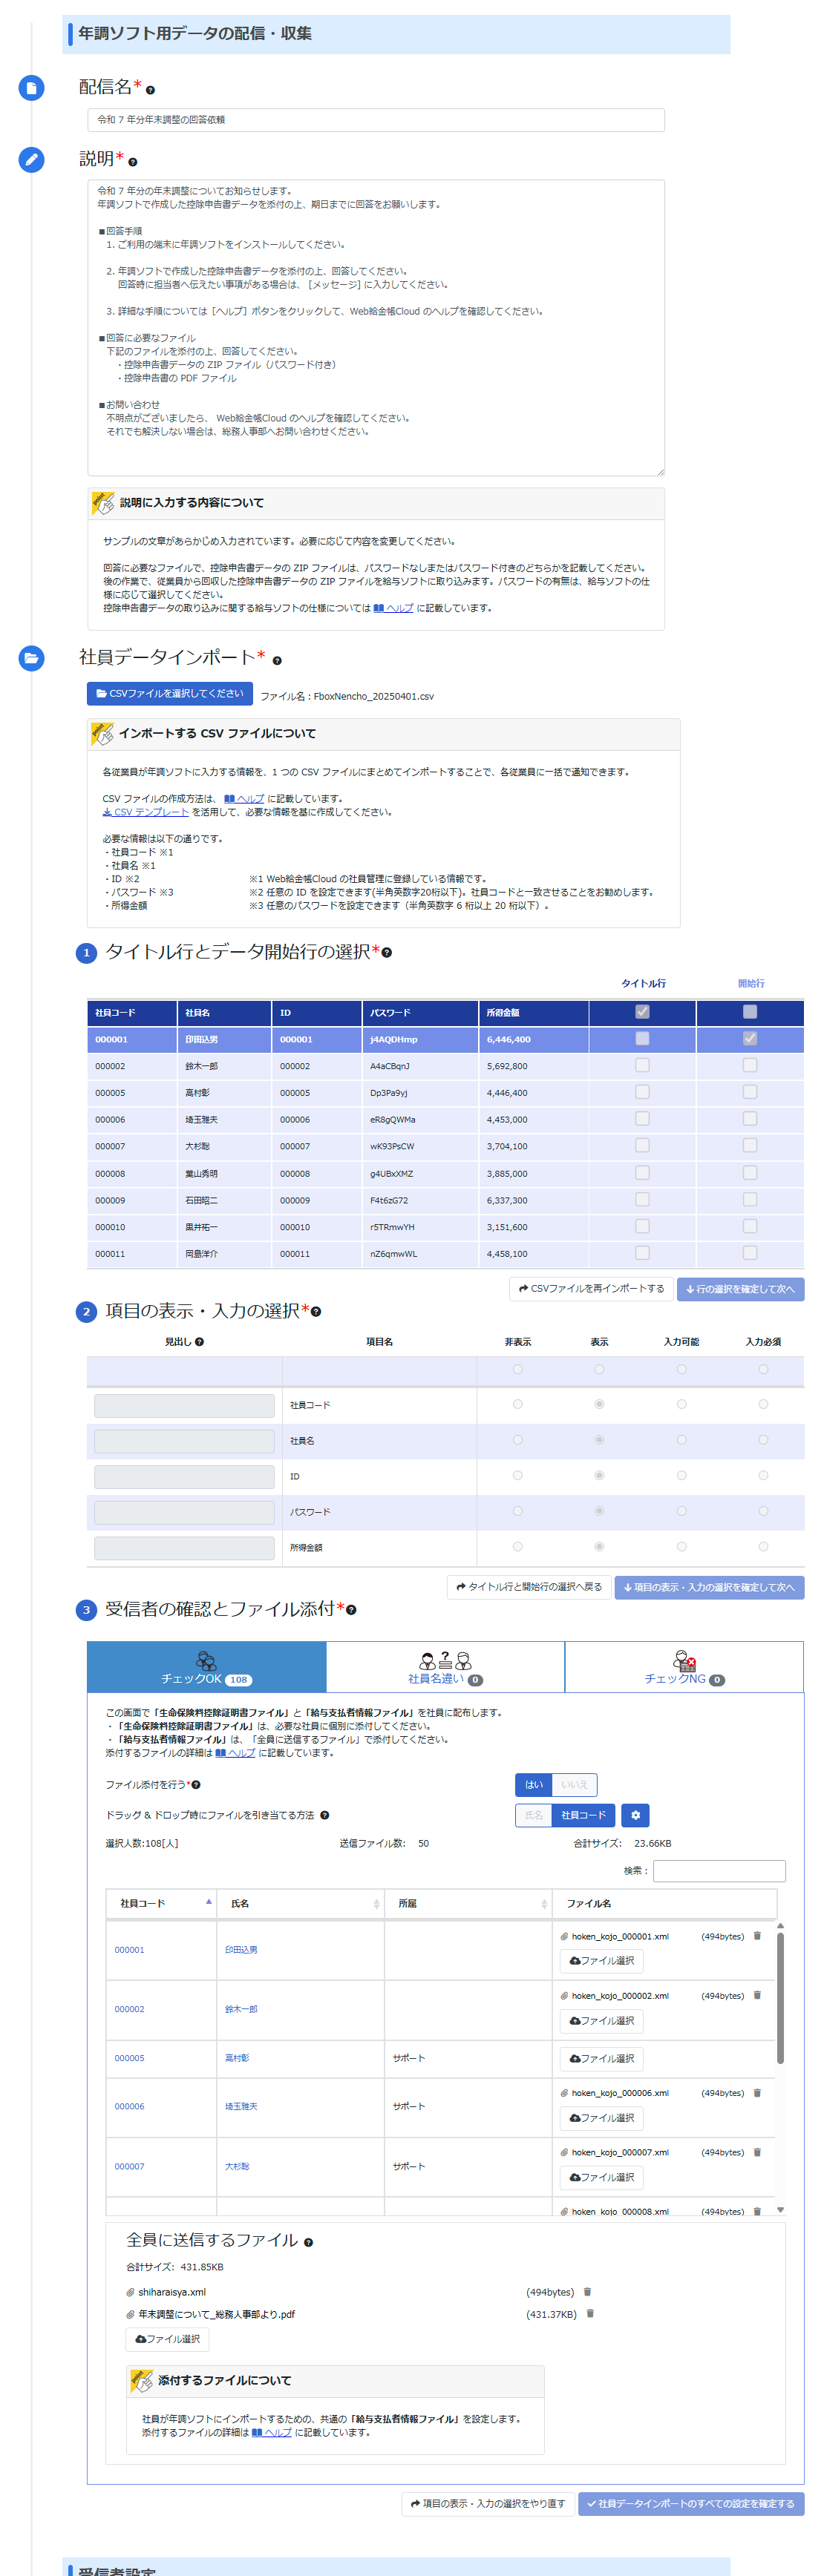Check 開始行 checkbox for row 000005
The width and height of the screenshot is (824, 2576).
[x=750, y=1092]
